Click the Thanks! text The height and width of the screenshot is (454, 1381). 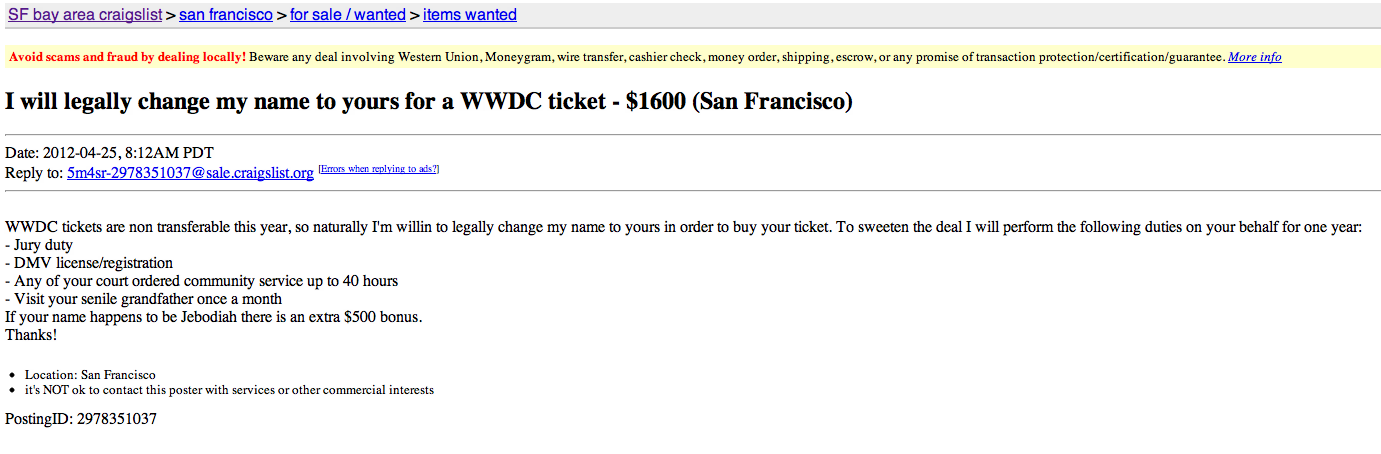tap(31, 335)
